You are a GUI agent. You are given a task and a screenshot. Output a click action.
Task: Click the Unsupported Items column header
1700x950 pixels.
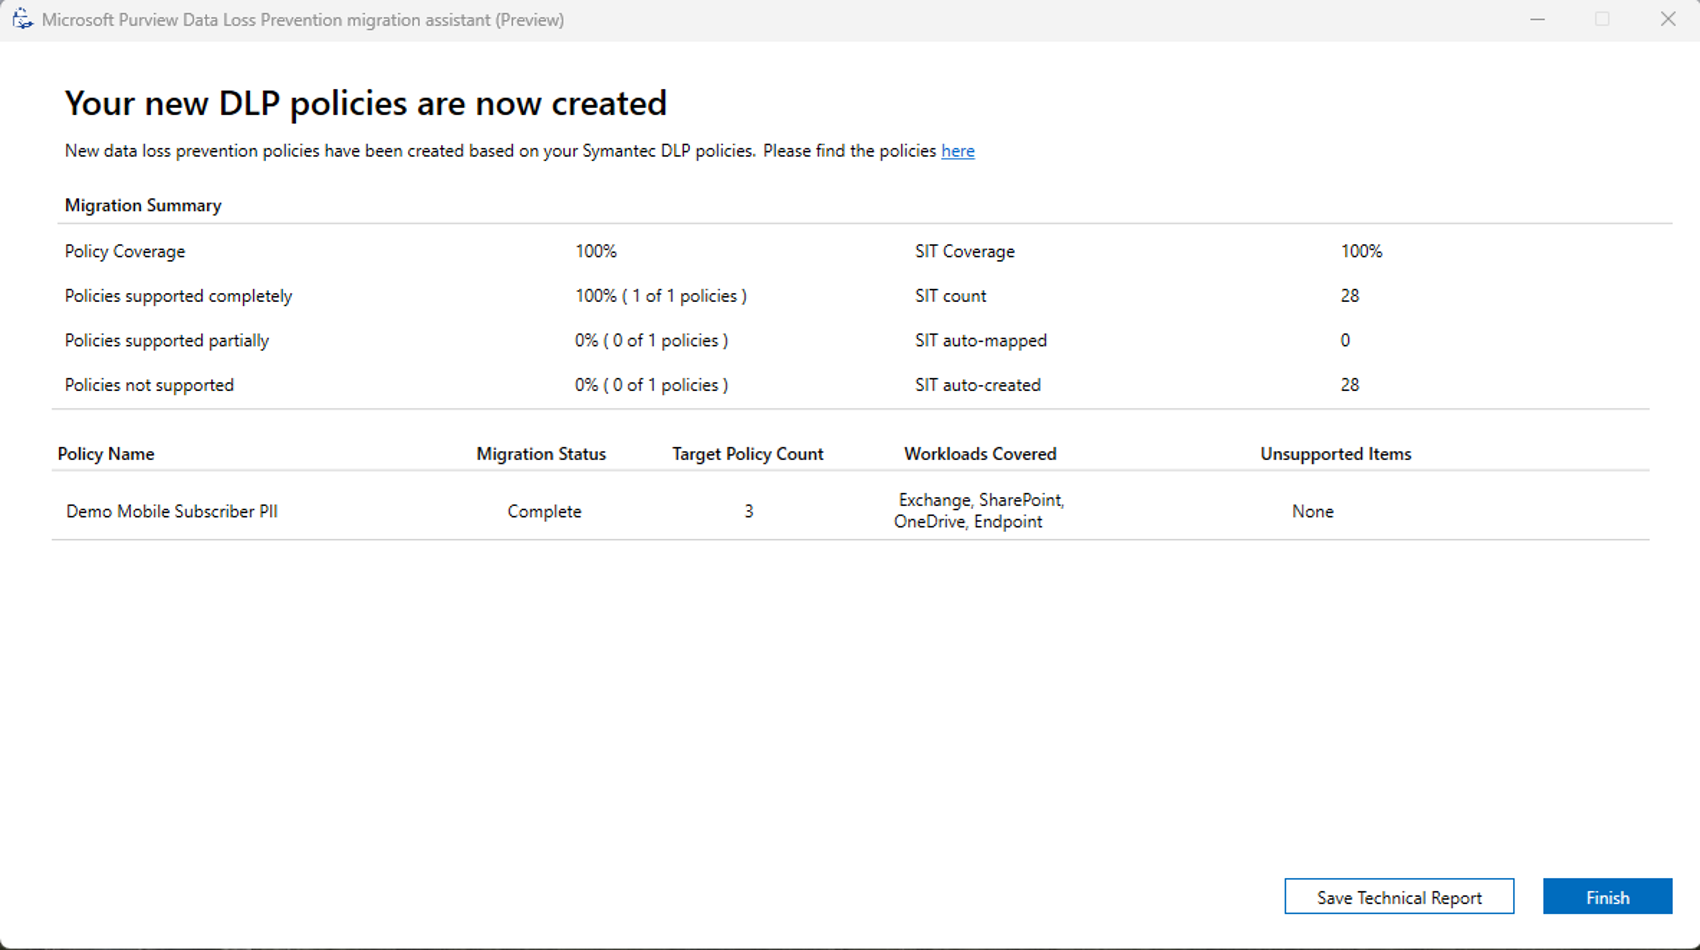pos(1335,454)
